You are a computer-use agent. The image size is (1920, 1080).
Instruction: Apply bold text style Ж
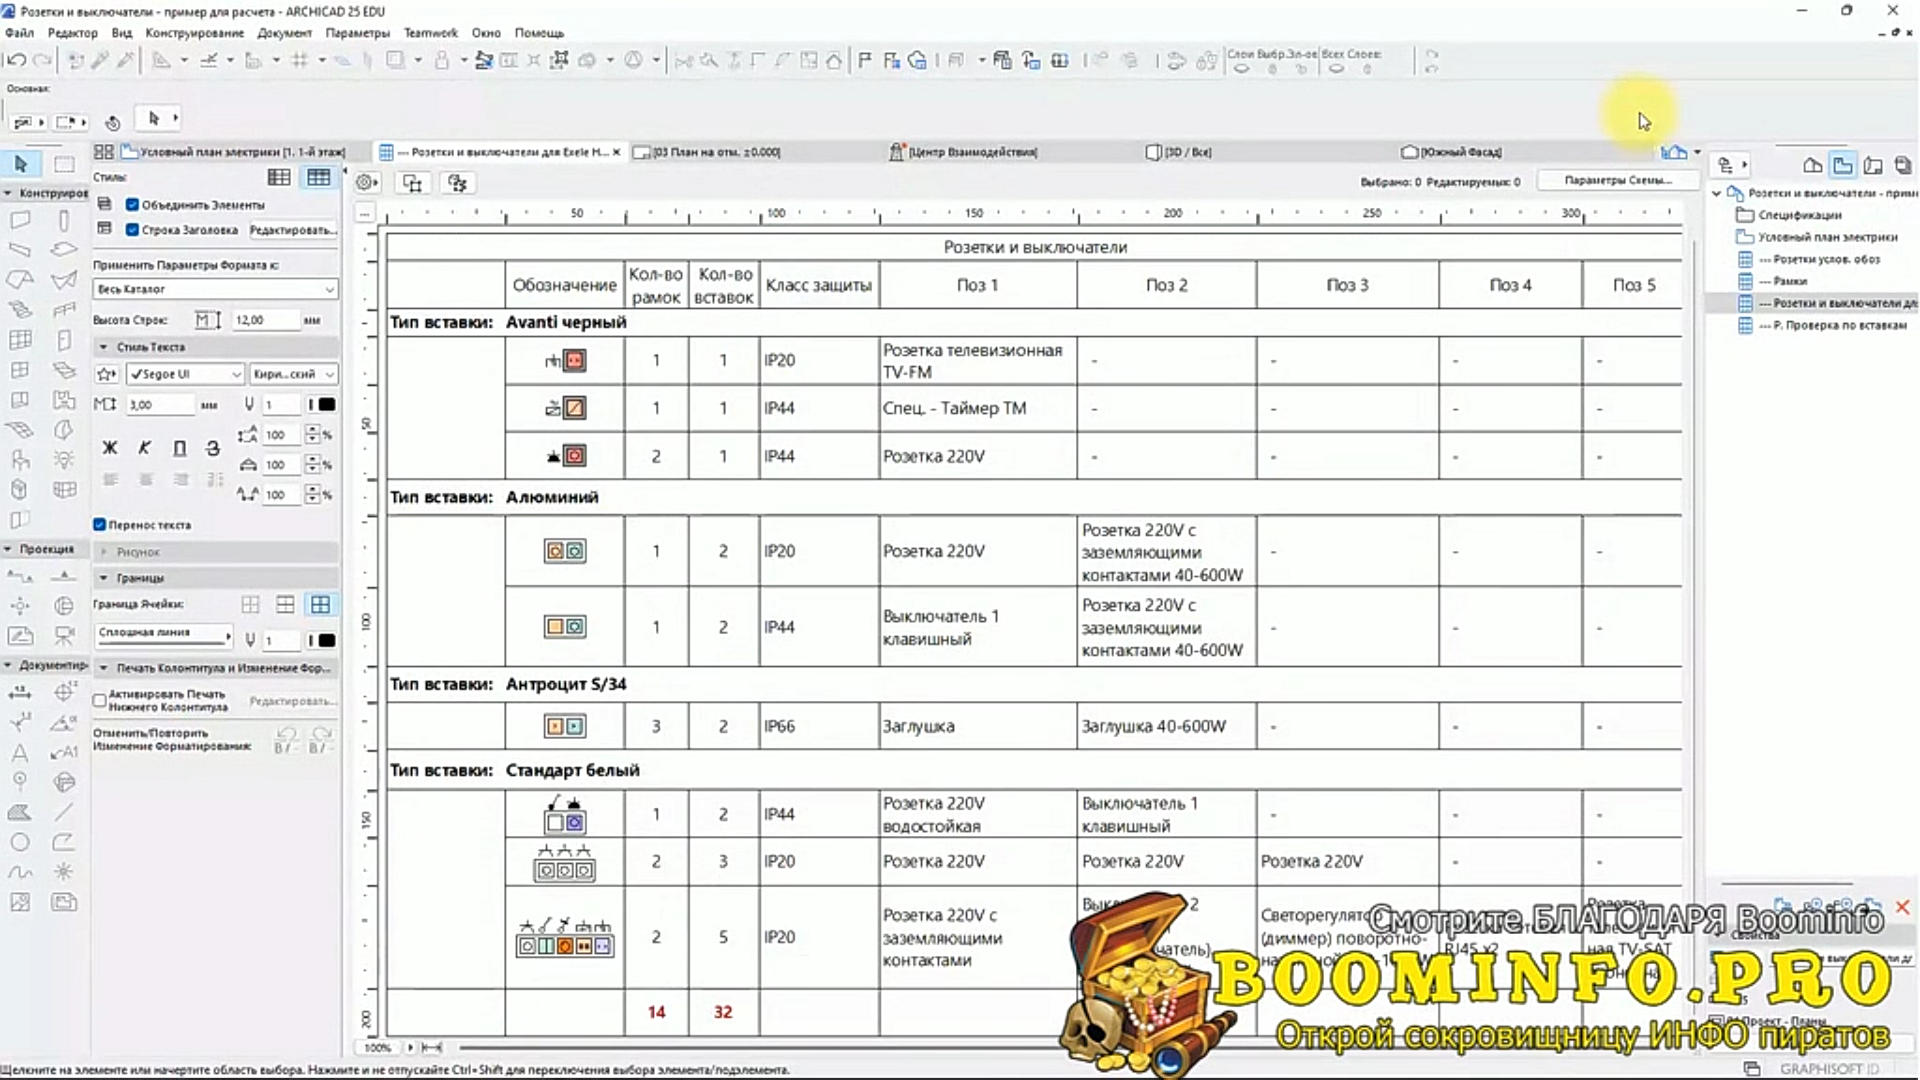[x=110, y=448]
